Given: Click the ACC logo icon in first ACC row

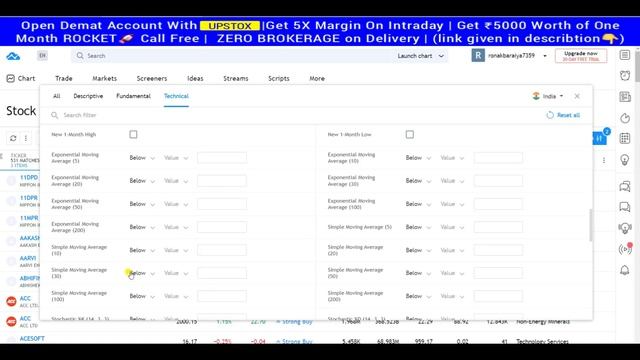Looking at the screenshot, I should pyautogui.click(x=11, y=302).
